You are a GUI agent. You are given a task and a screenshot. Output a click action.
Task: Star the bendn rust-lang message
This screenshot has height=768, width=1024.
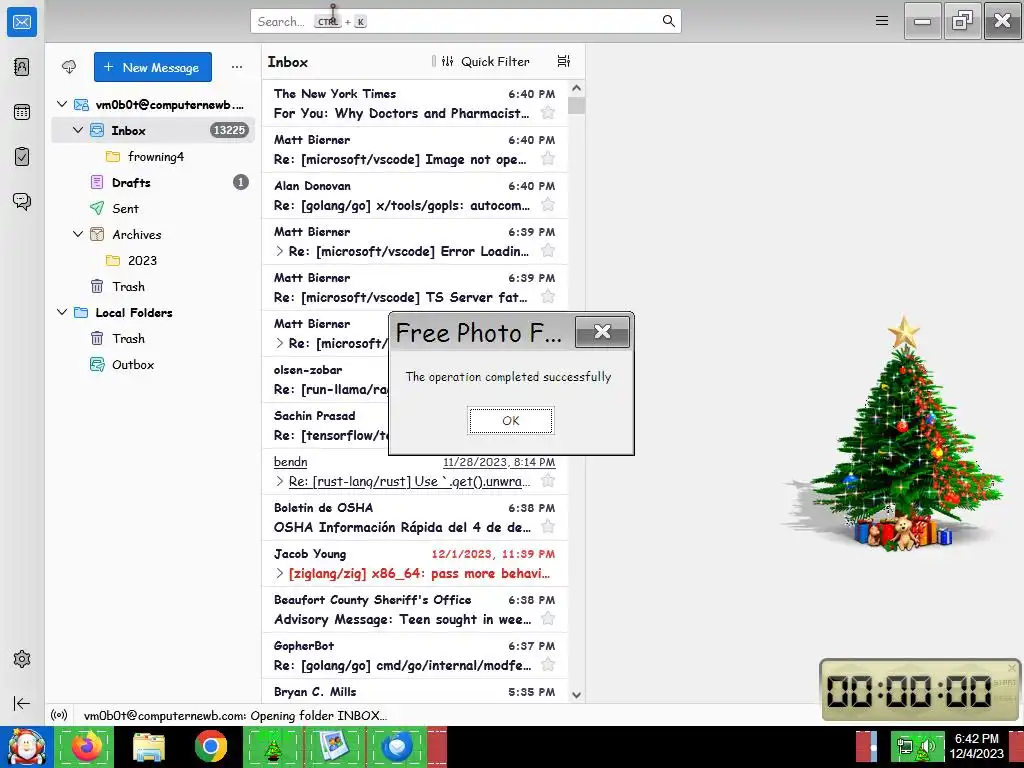pyautogui.click(x=548, y=481)
